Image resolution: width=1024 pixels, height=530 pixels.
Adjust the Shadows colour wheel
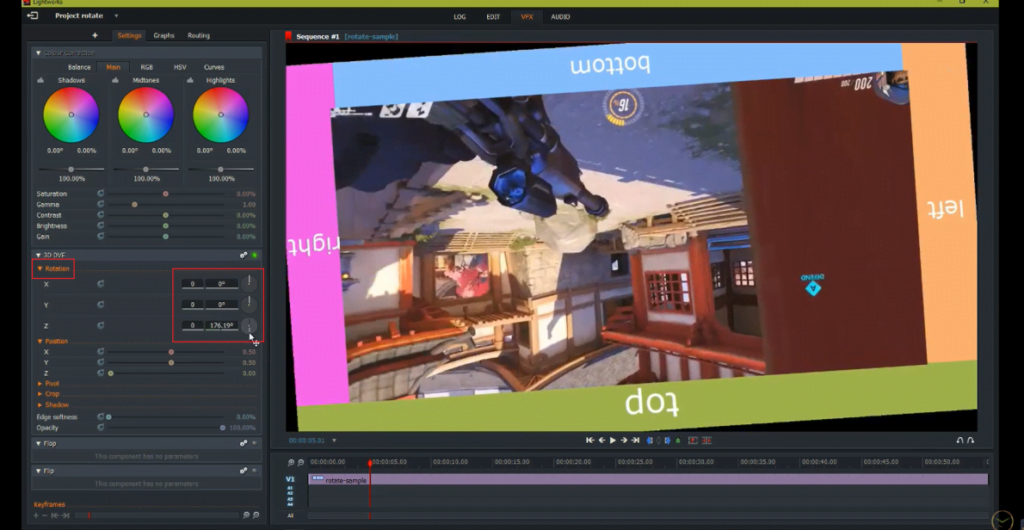click(71, 115)
